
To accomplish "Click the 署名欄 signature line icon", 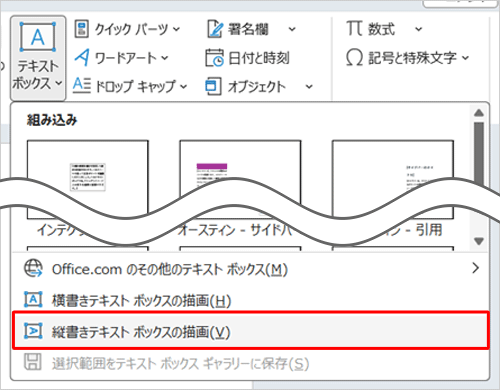I will click(215, 29).
